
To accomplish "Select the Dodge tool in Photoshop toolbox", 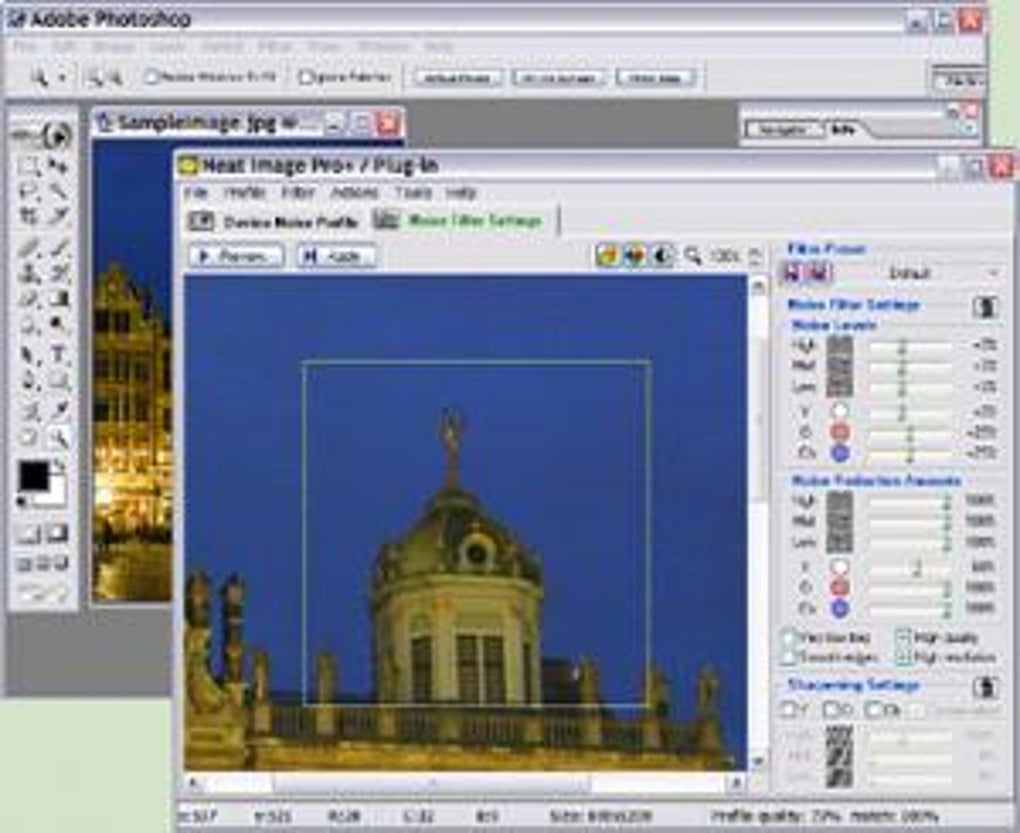I will pos(59,323).
